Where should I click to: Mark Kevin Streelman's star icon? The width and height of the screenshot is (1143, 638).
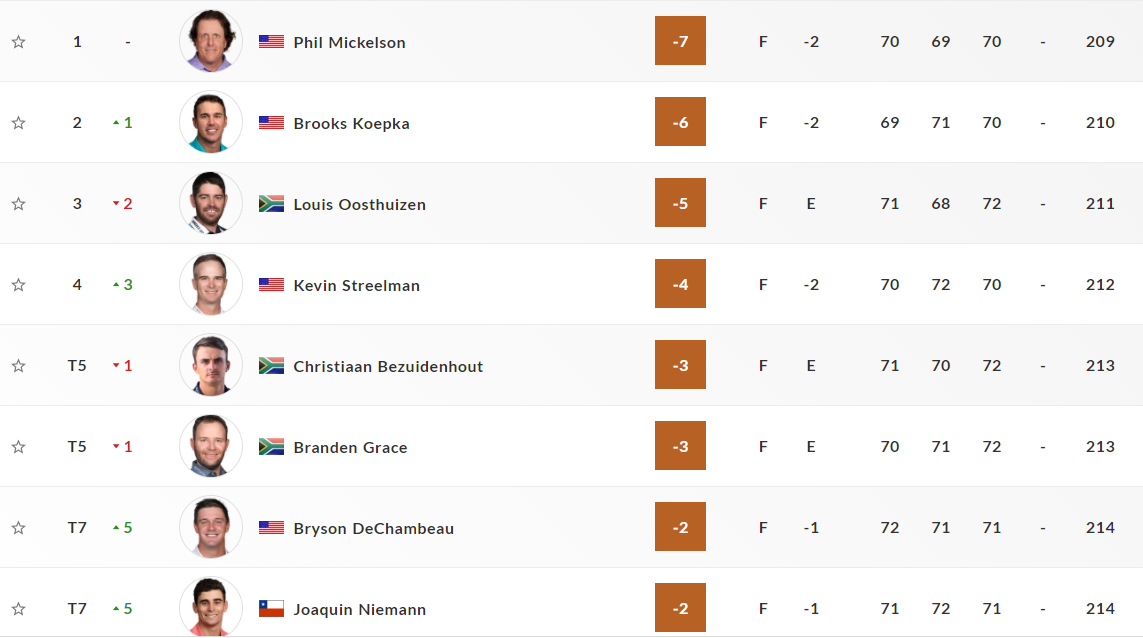18,285
